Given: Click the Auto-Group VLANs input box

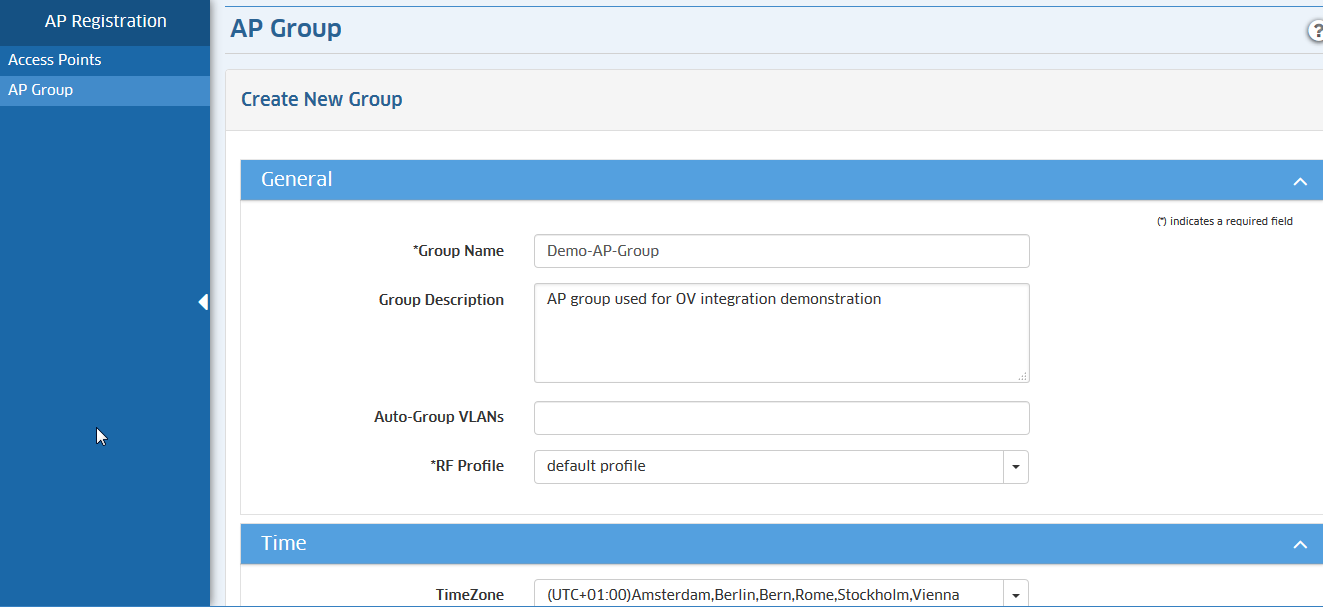Looking at the screenshot, I should [781, 418].
